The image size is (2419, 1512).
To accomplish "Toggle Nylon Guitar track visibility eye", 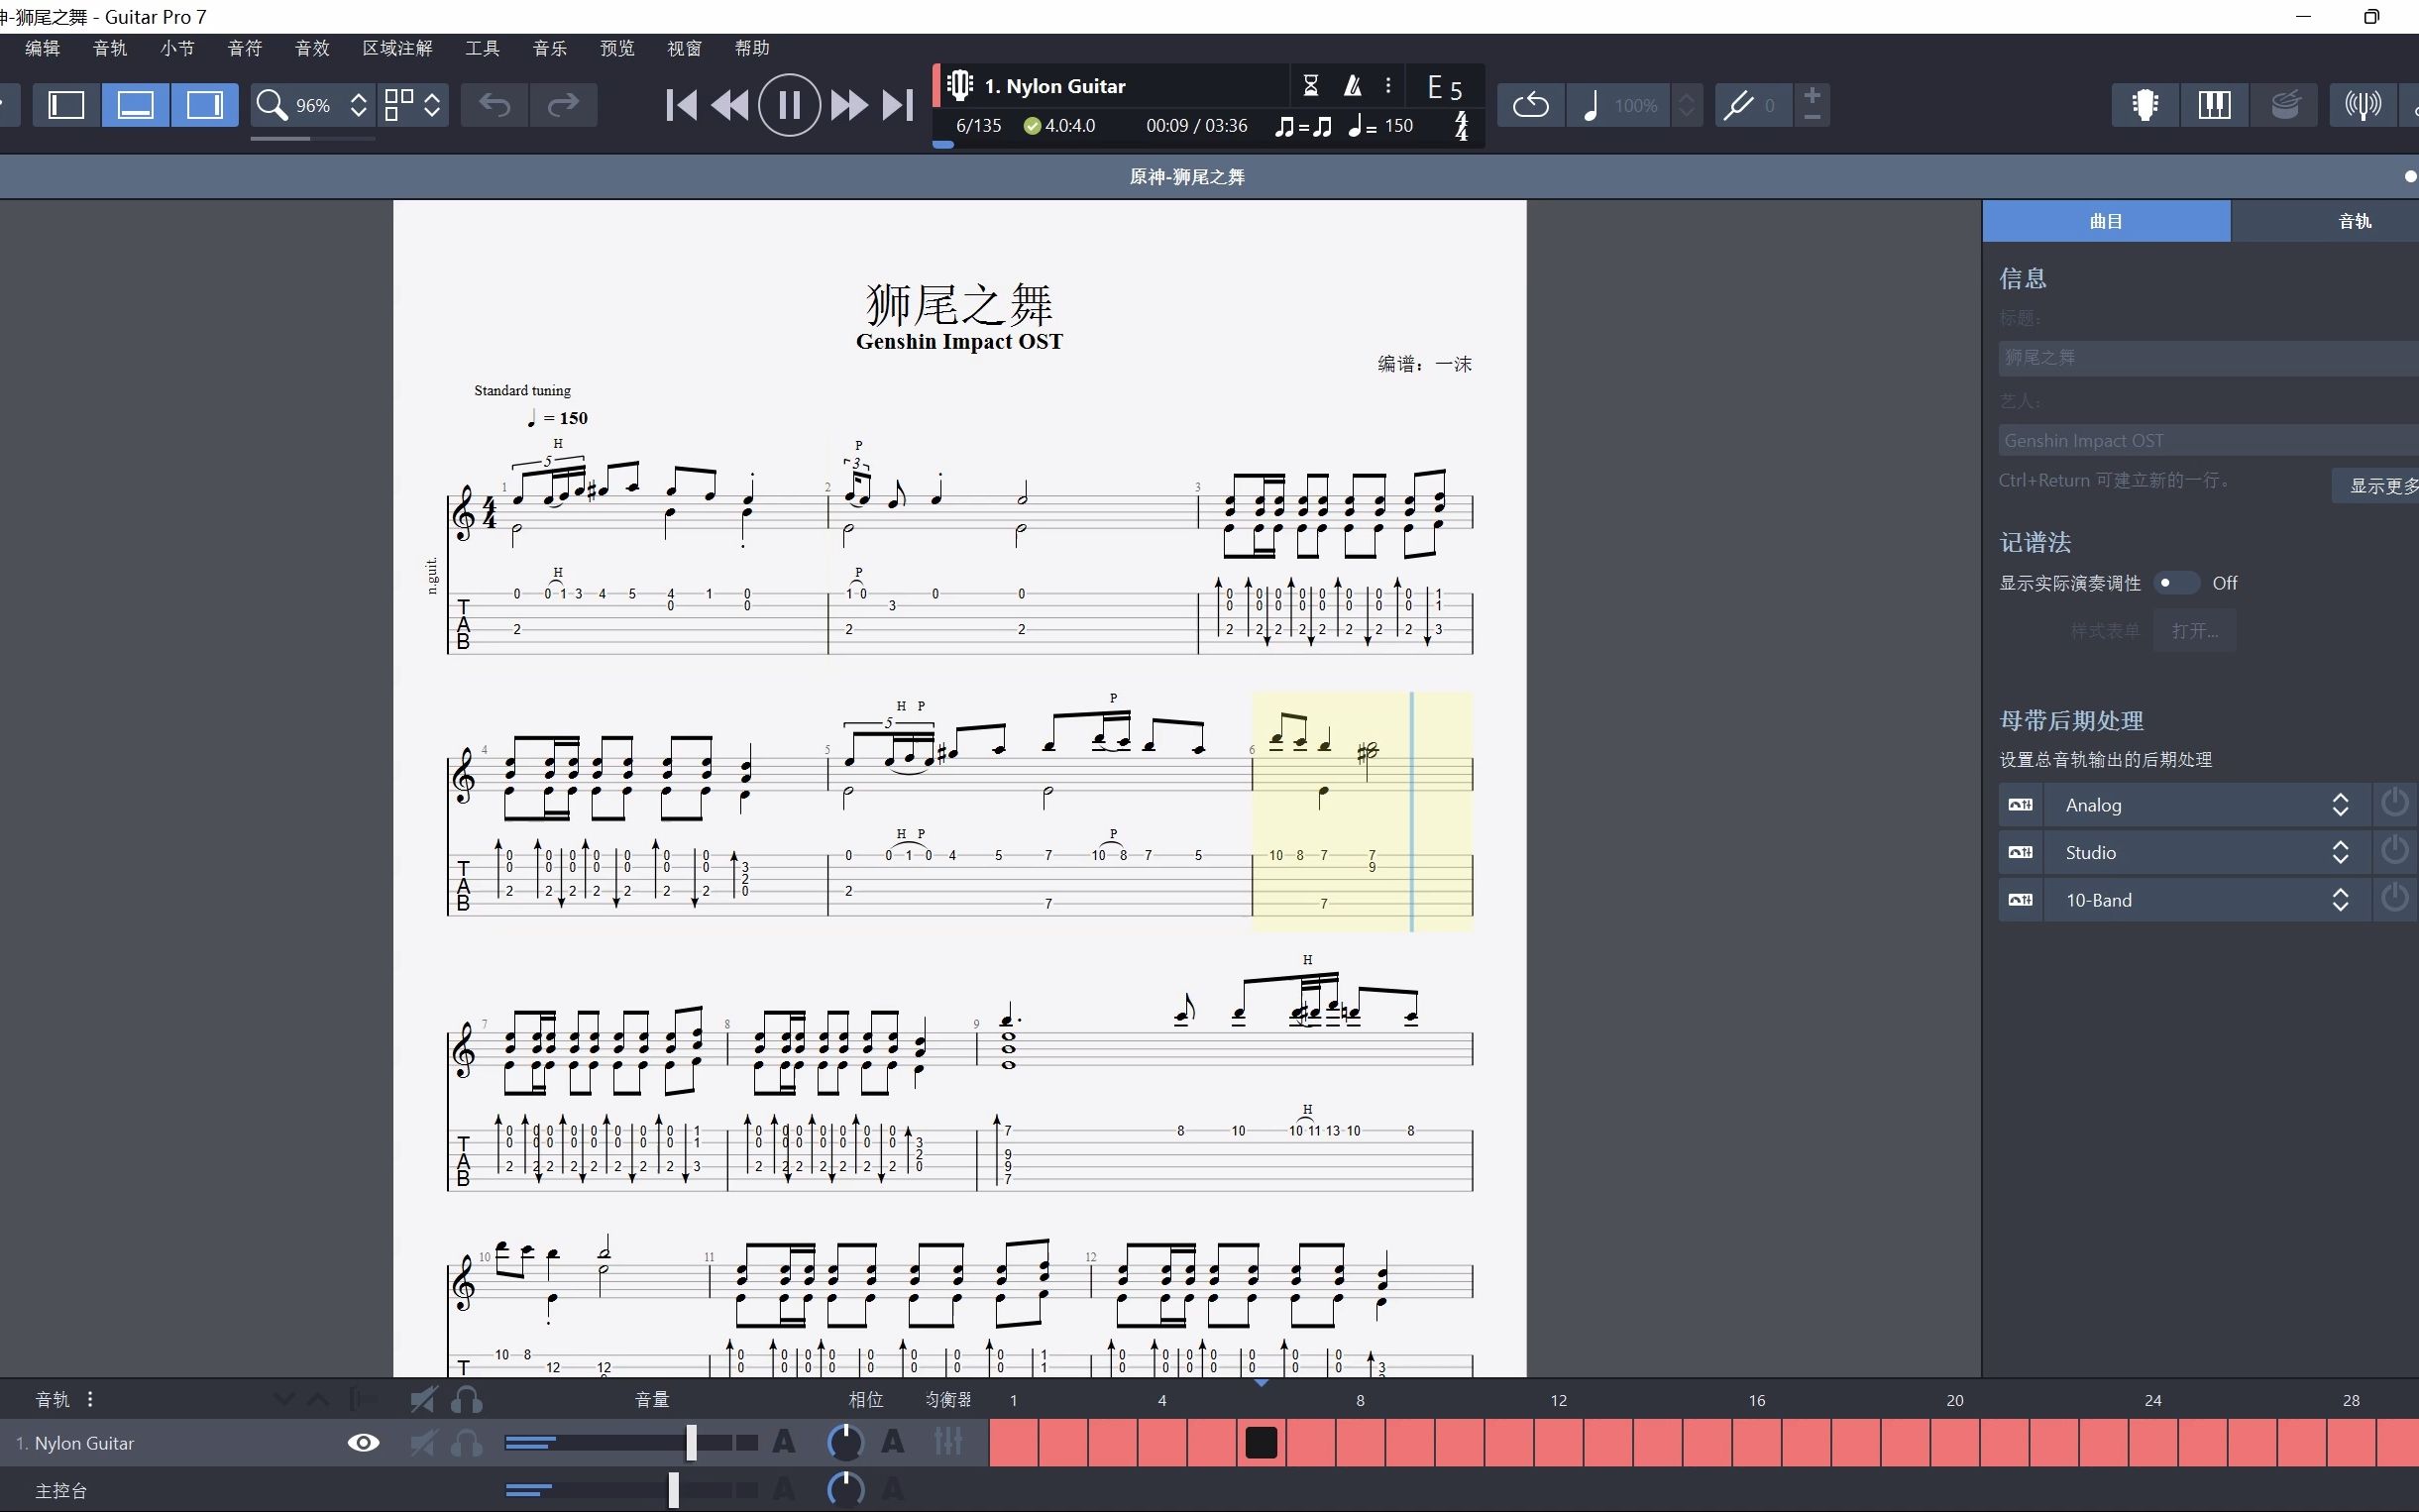I will [x=363, y=1443].
